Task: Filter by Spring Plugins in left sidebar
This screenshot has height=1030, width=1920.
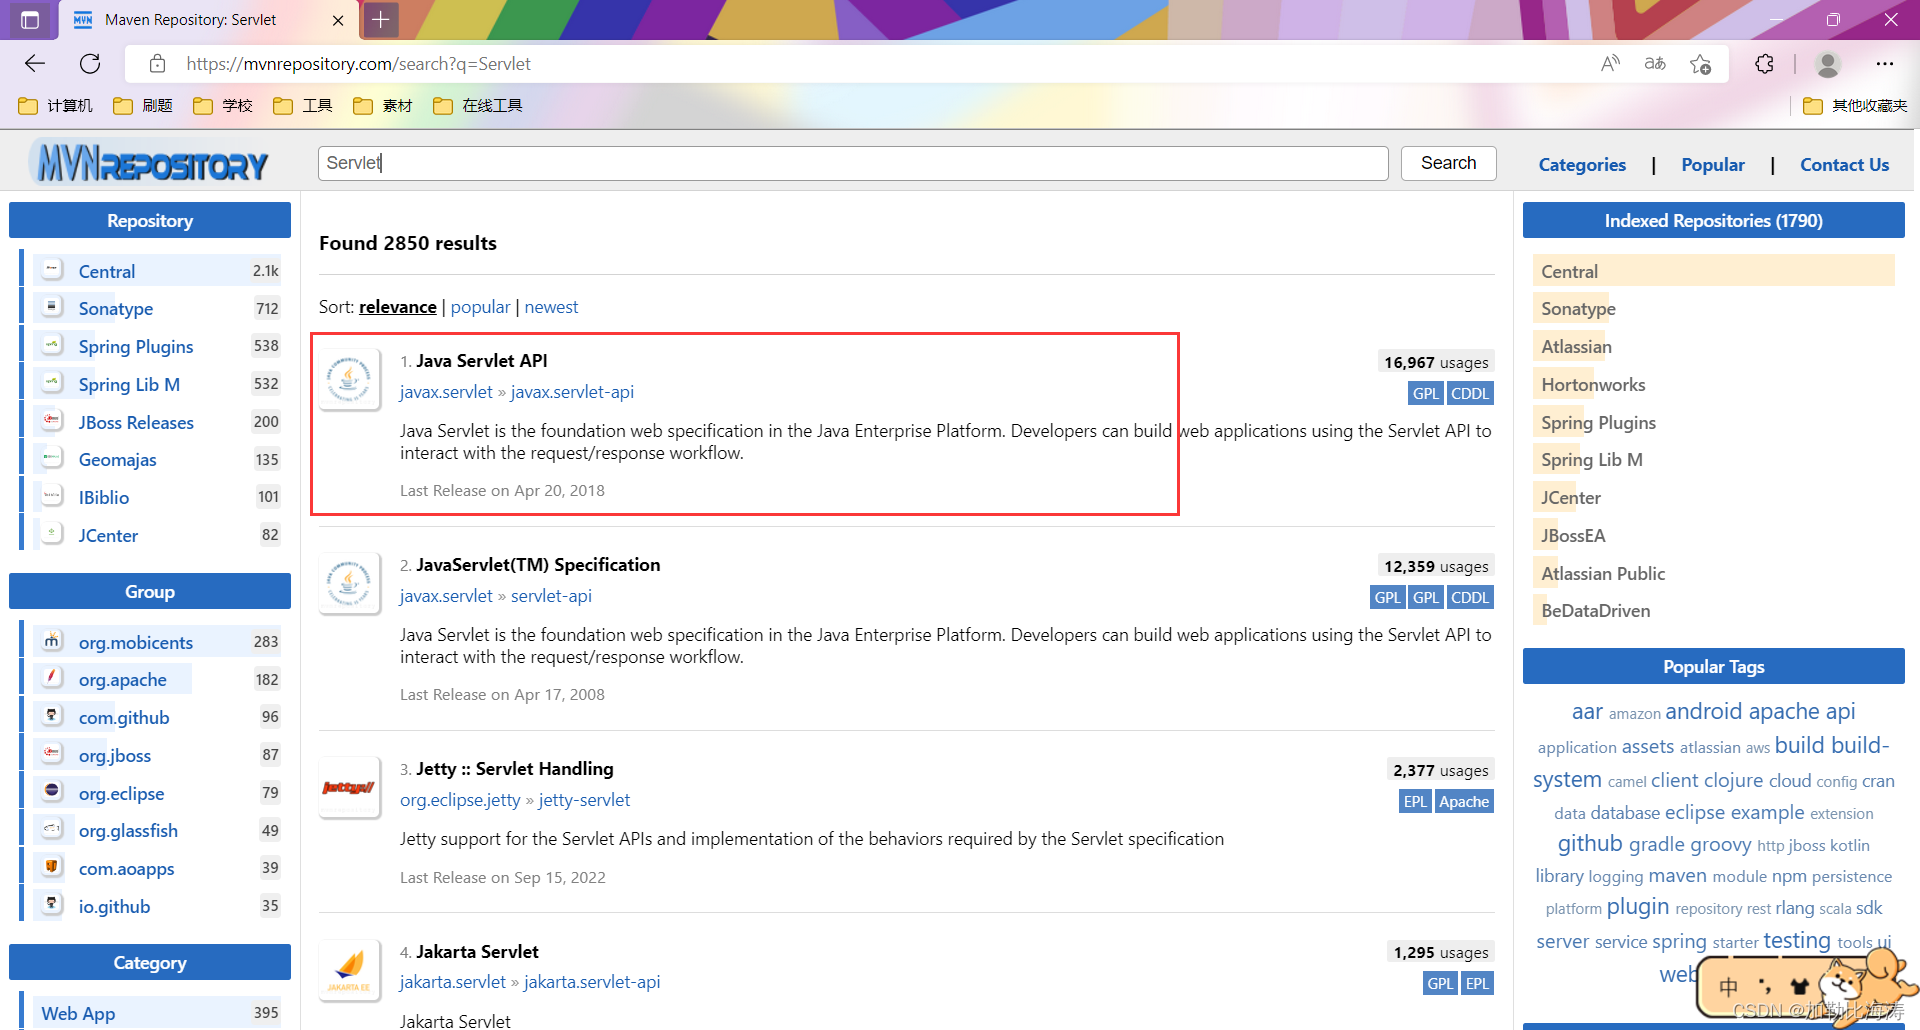Action: (x=136, y=347)
